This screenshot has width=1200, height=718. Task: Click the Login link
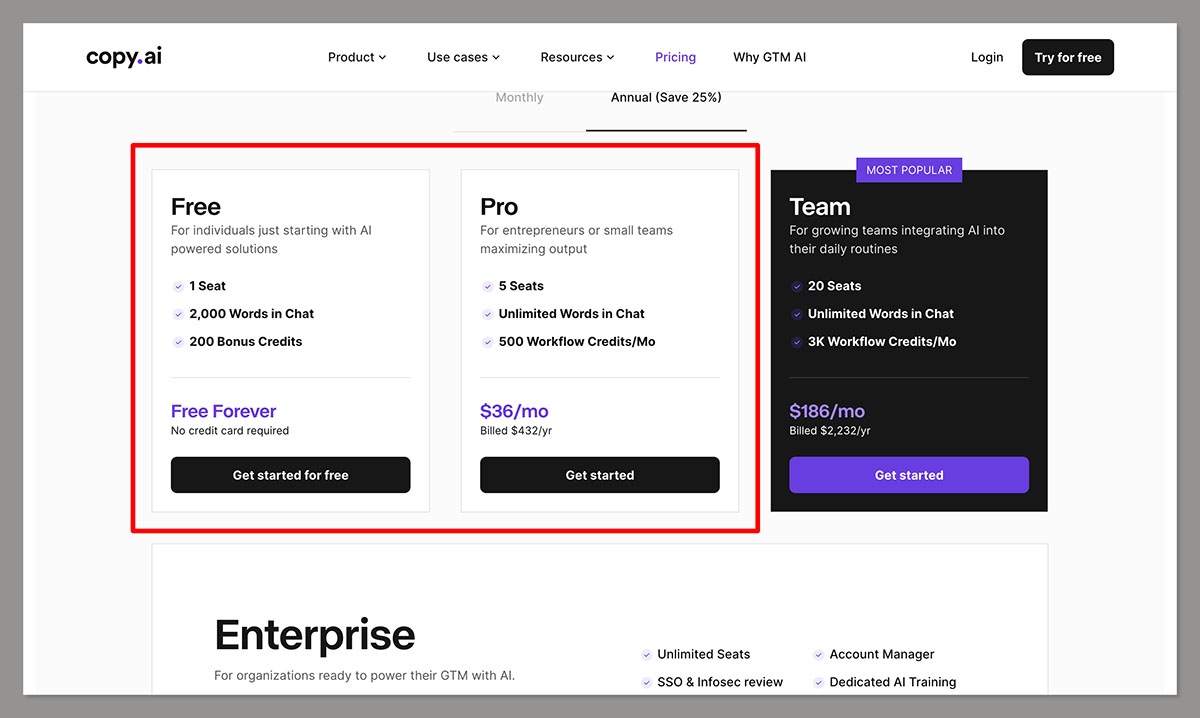click(x=986, y=57)
